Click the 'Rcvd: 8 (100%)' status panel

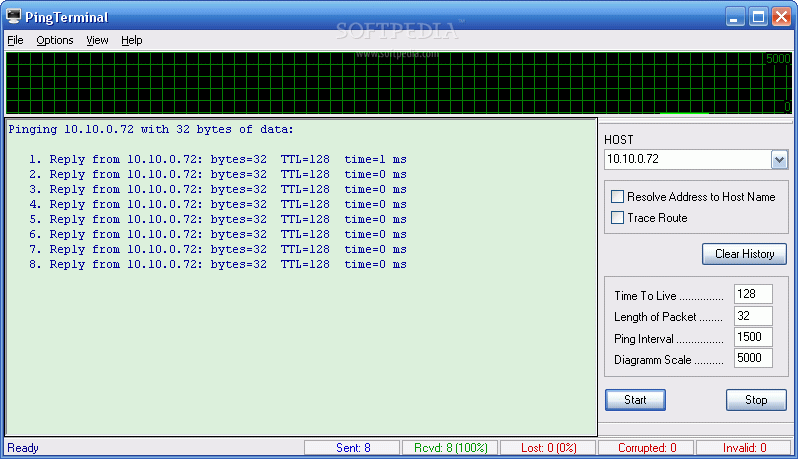tap(450, 448)
